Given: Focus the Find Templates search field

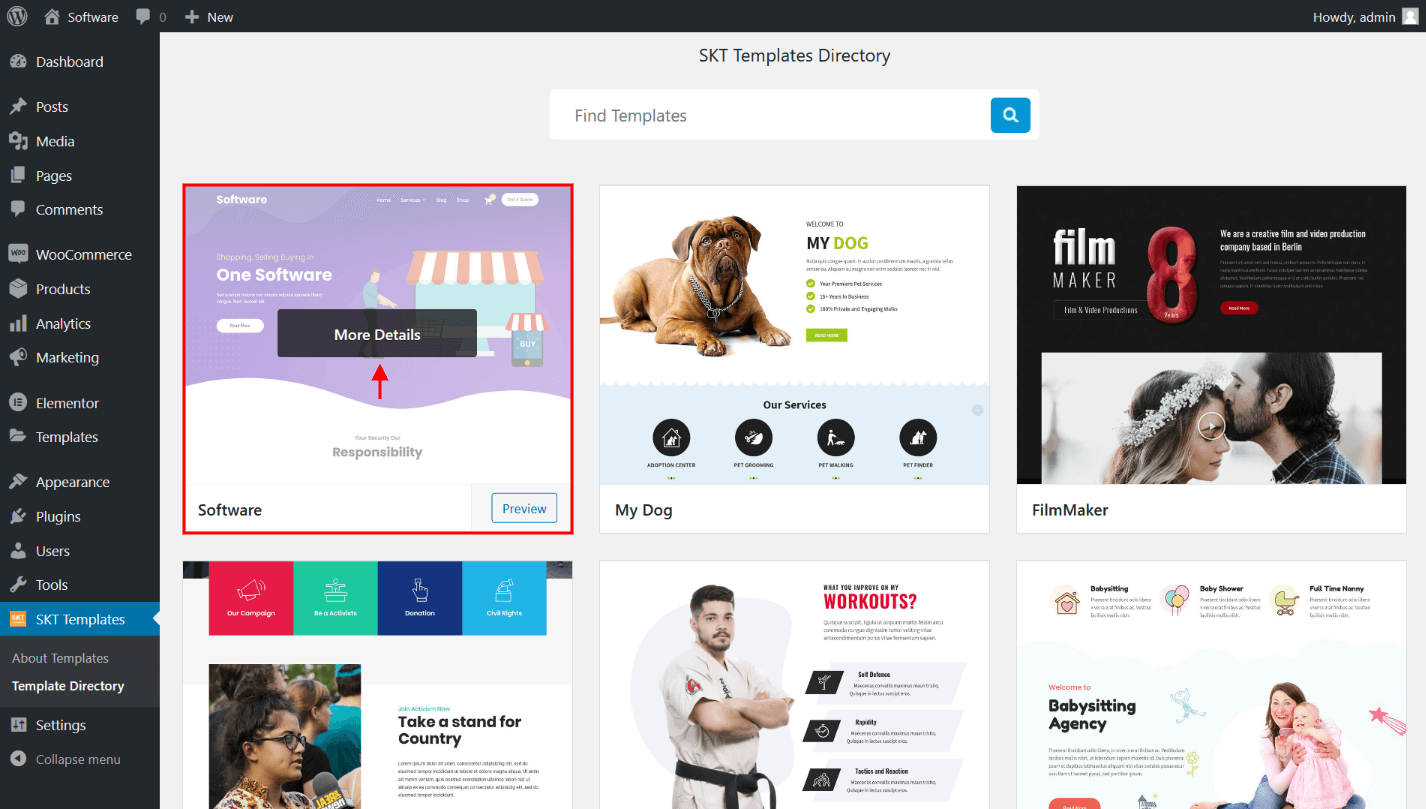Looking at the screenshot, I should pos(770,116).
